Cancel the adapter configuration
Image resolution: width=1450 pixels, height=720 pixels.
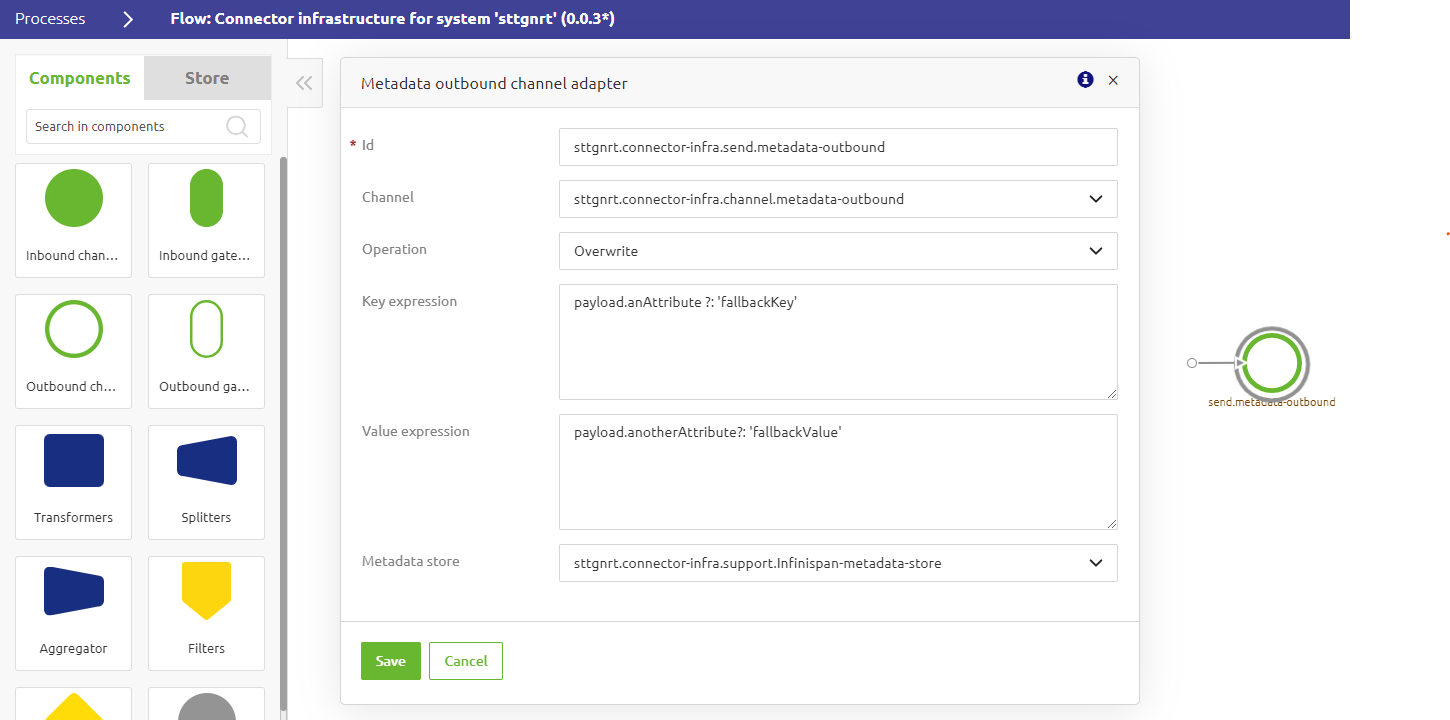pos(465,660)
